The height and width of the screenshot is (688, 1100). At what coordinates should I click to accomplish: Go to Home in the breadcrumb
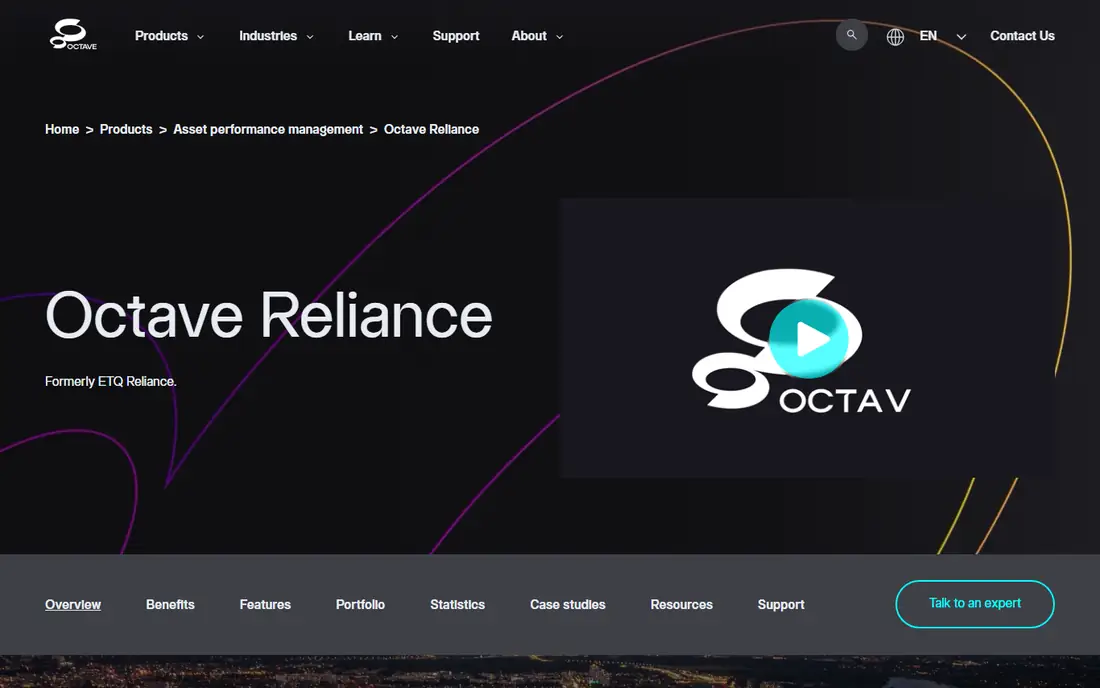62,129
